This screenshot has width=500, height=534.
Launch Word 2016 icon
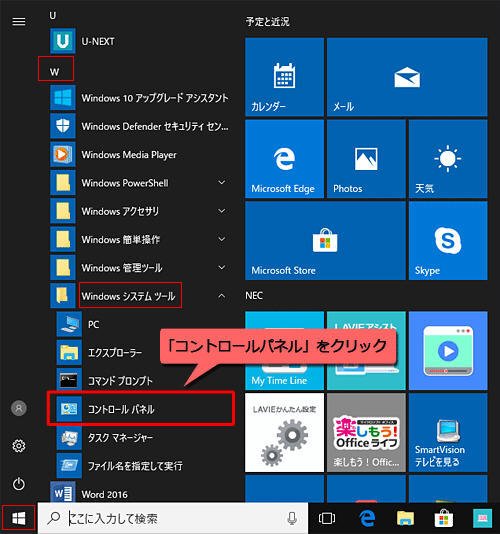(x=63, y=493)
